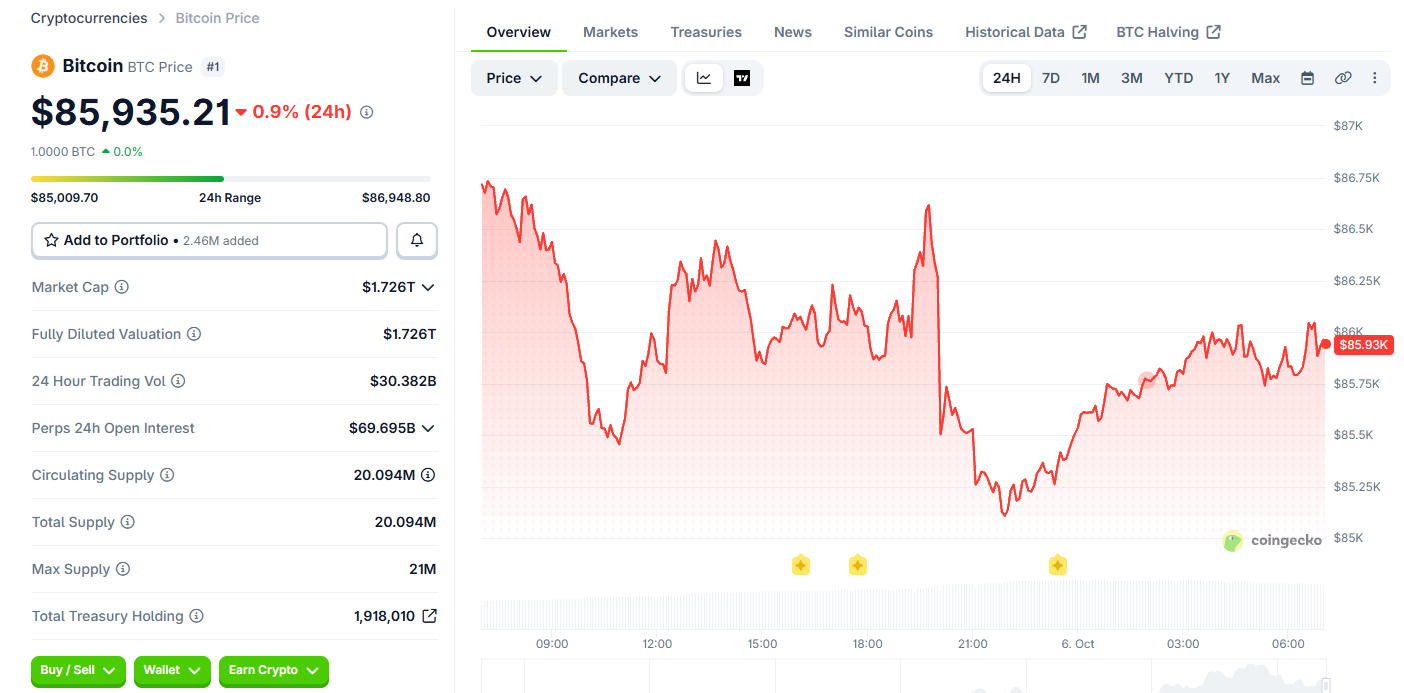The height and width of the screenshot is (693, 1404).
Task: Open chart more options three-dot menu
Action: [x=1375, y=78]
